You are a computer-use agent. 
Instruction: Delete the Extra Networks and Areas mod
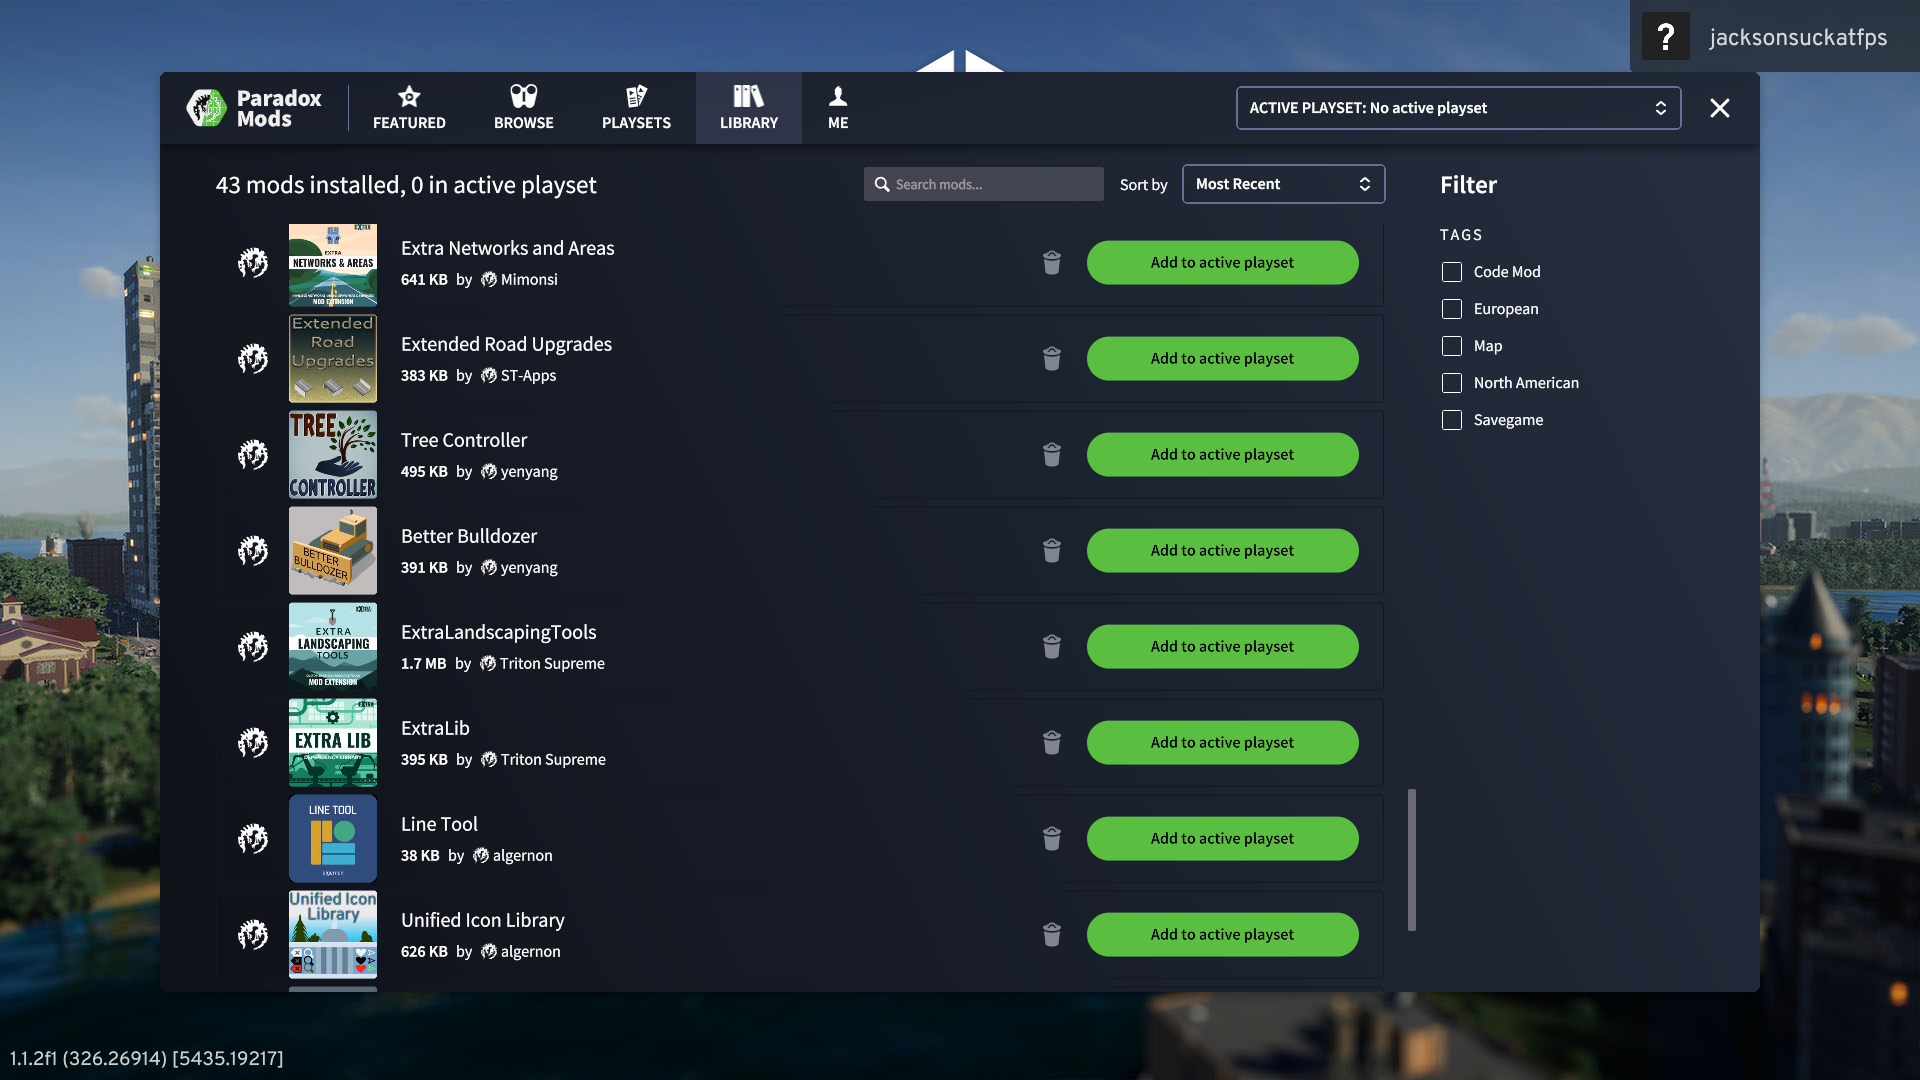pos(1051,262)
